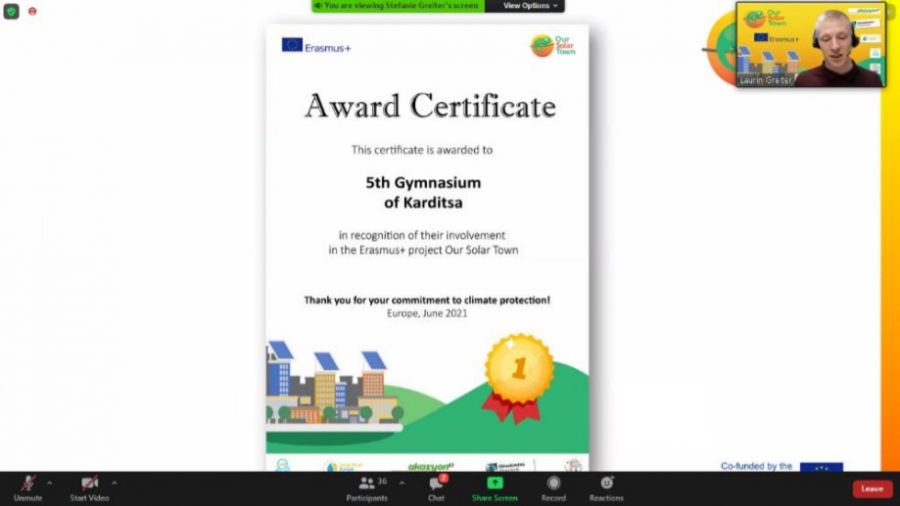This screenshot has width=900, height=506.
Task: Start Video camera button
Action: pos(90,489)
